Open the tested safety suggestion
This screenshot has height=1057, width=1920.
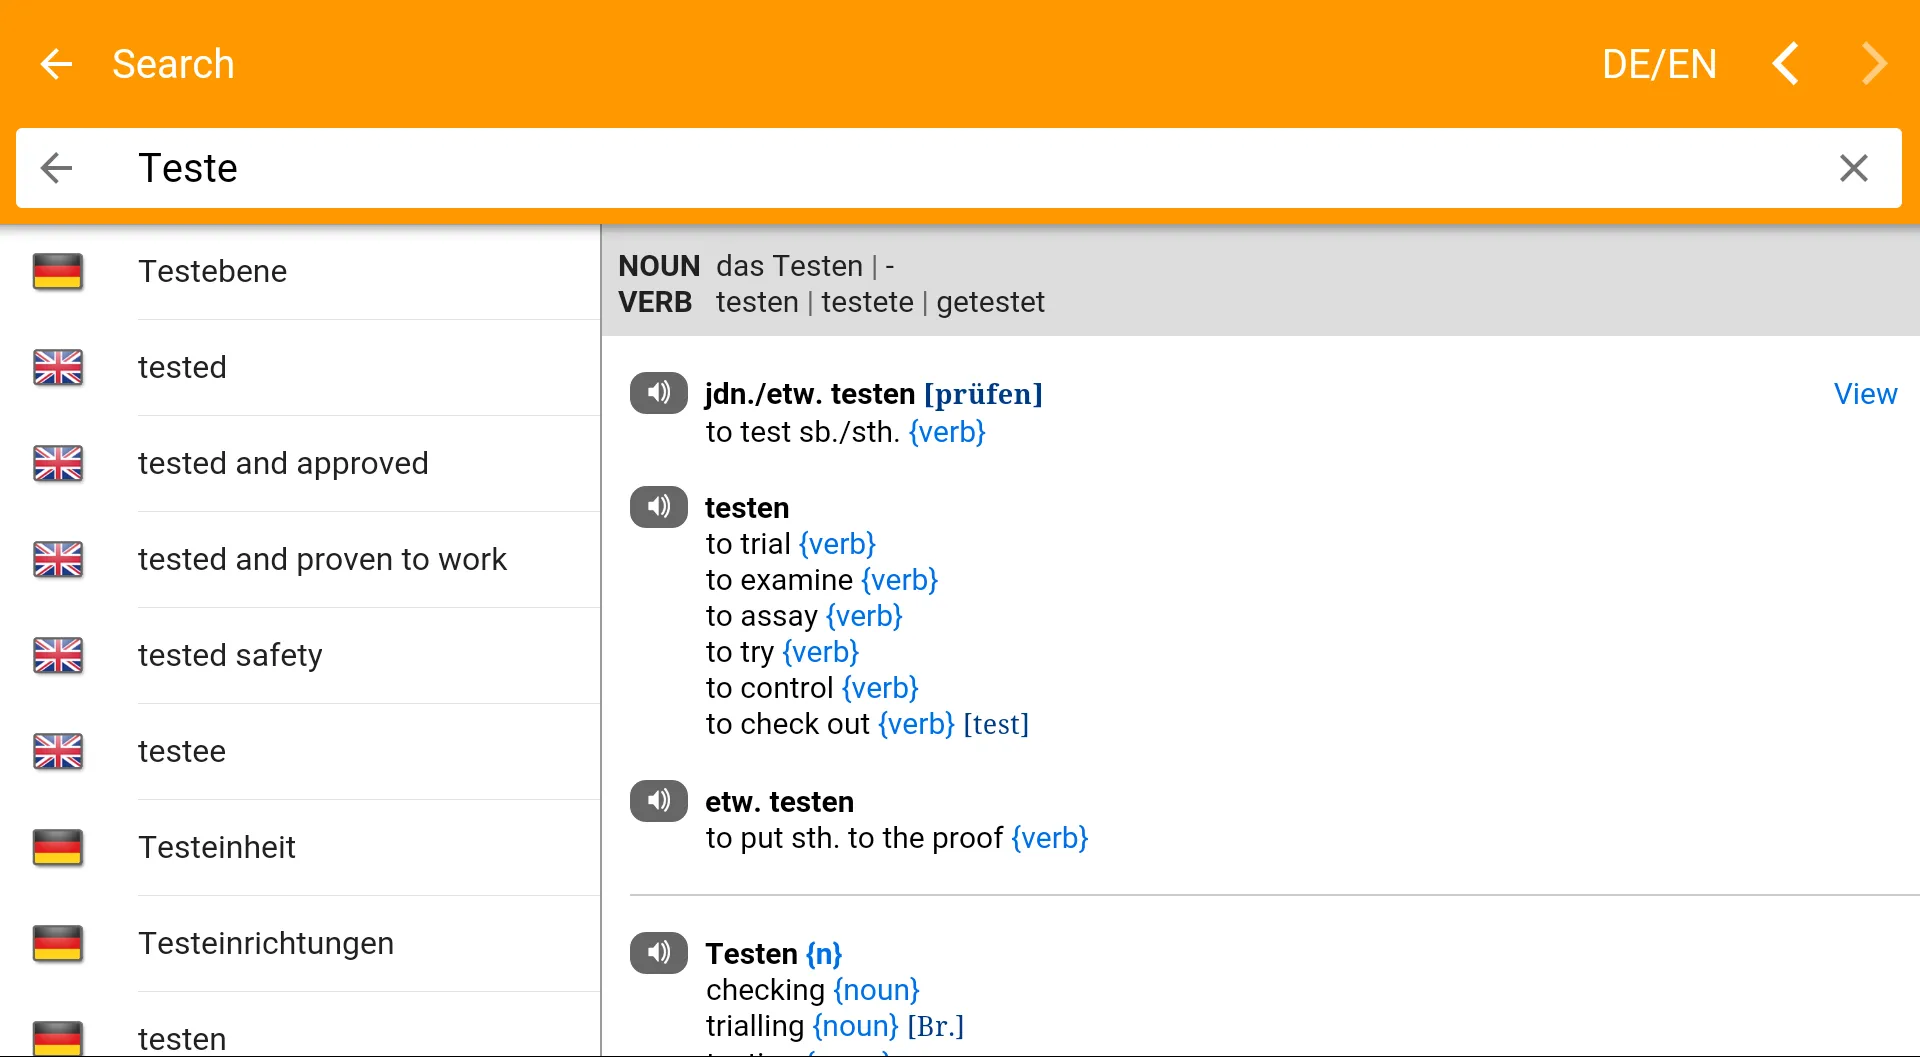[230, 655]
